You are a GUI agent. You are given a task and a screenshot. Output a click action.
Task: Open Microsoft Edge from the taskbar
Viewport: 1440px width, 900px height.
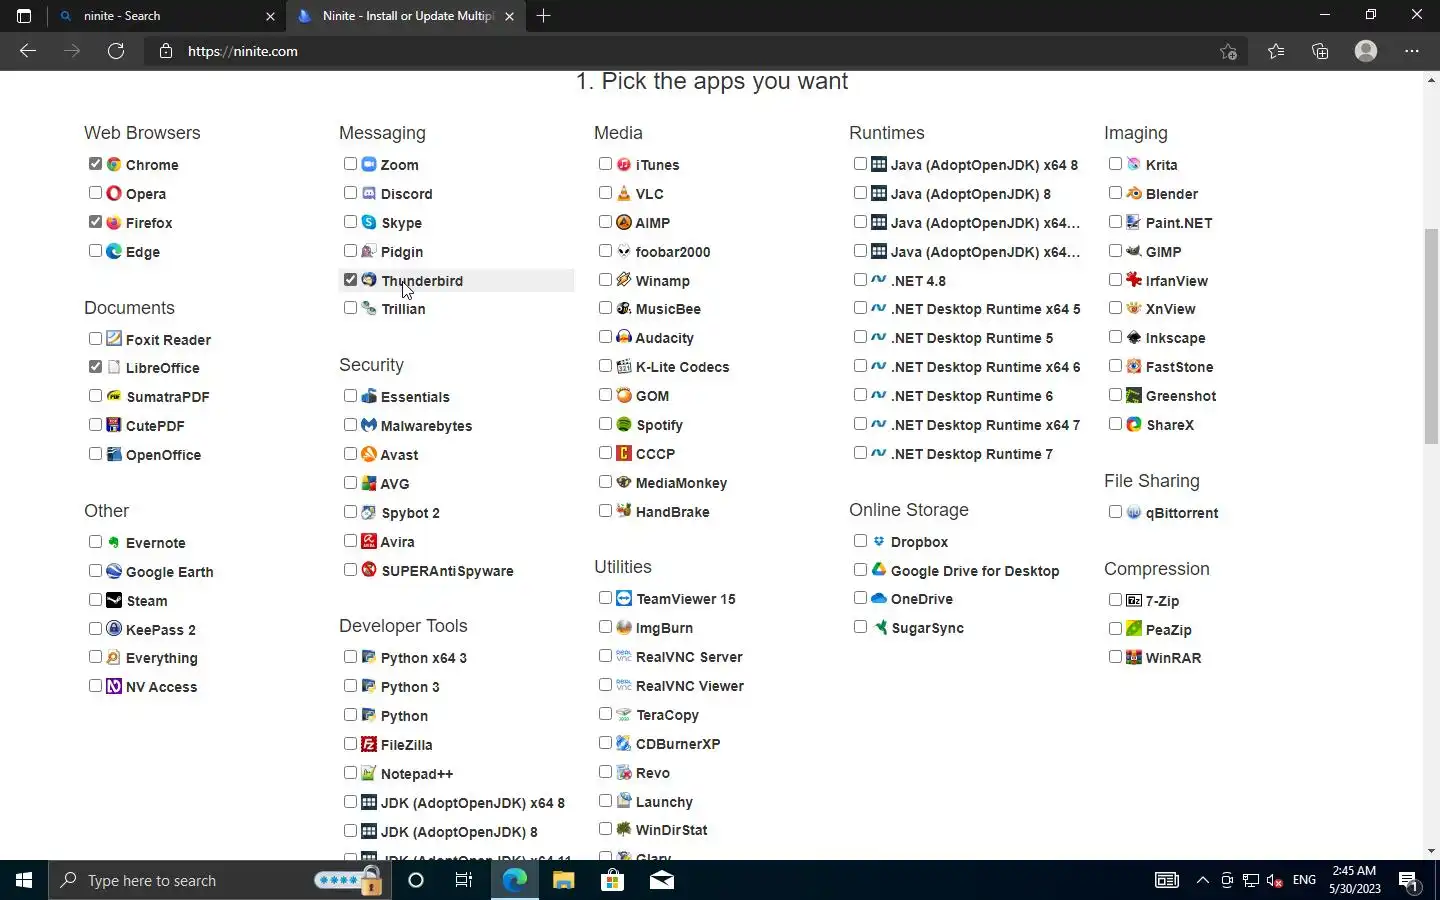515,880
